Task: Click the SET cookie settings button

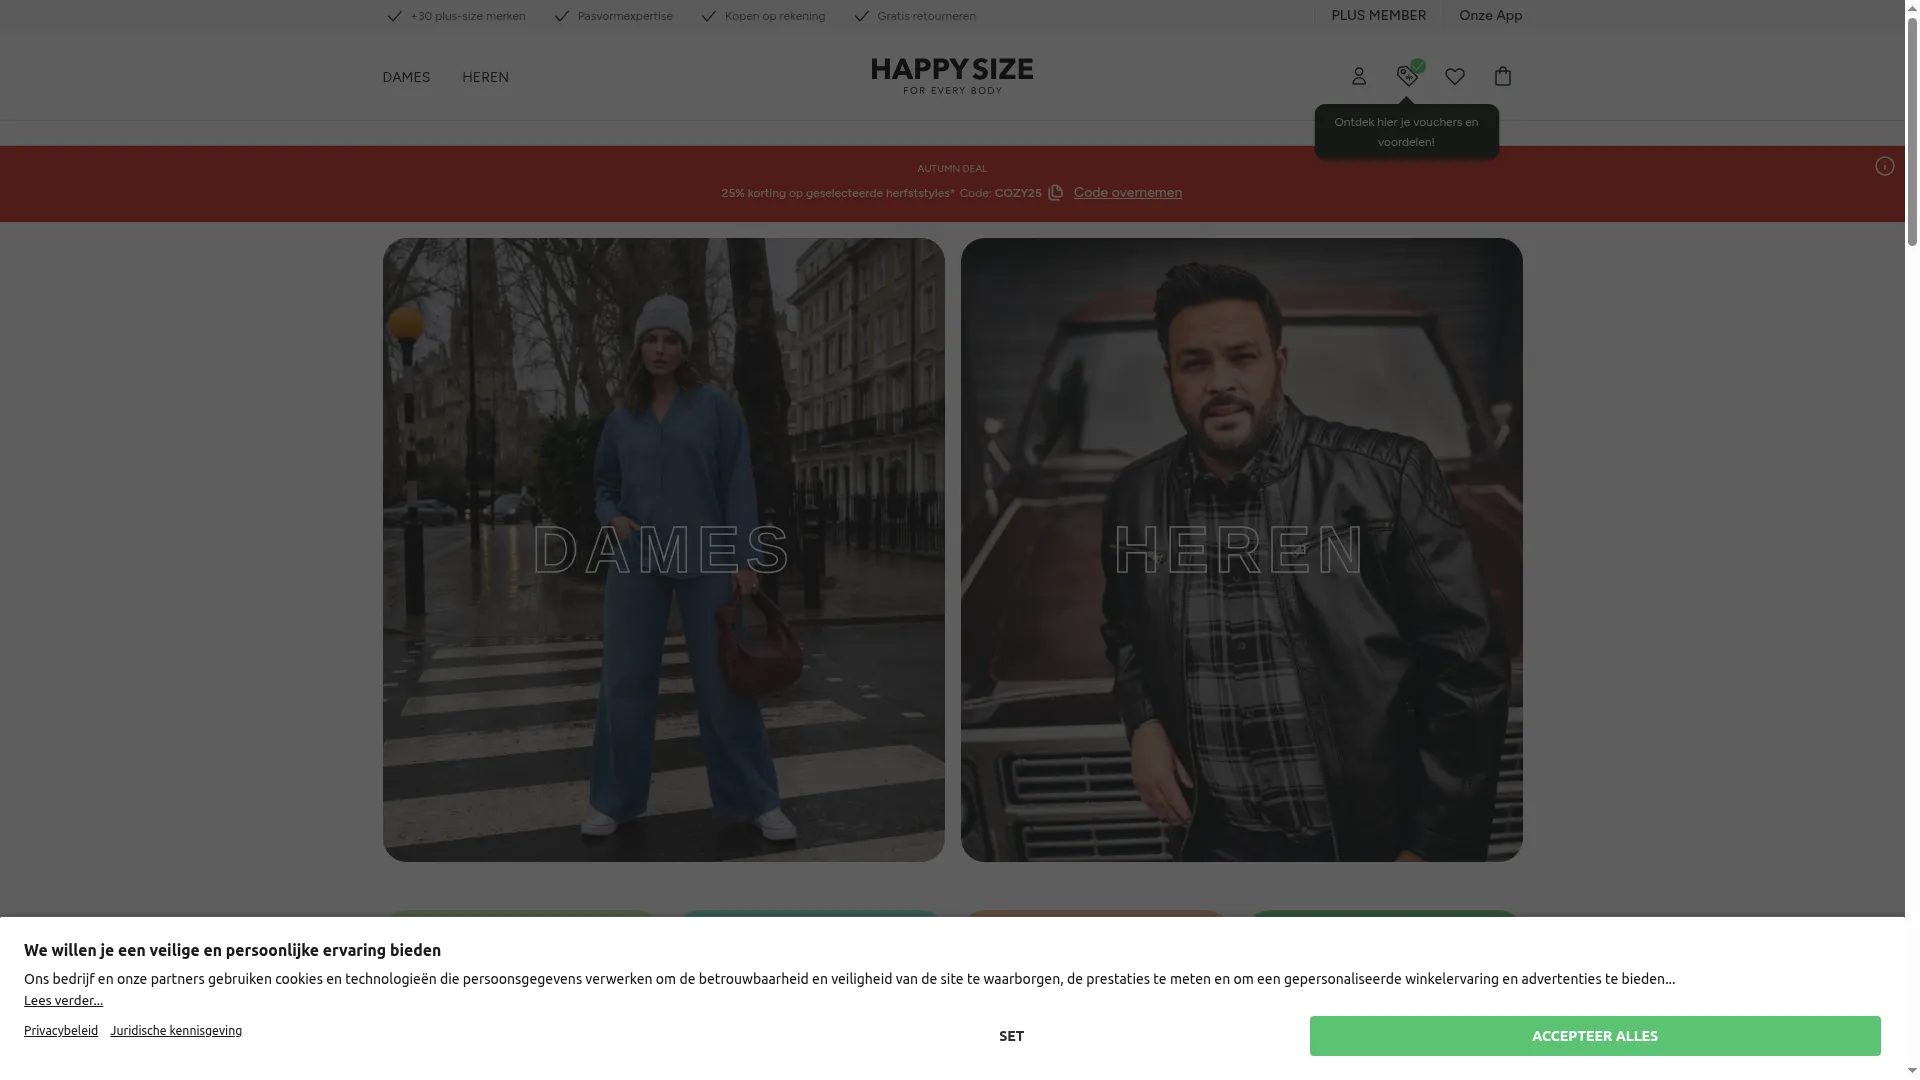Action: click(x=1011, y=1036)
